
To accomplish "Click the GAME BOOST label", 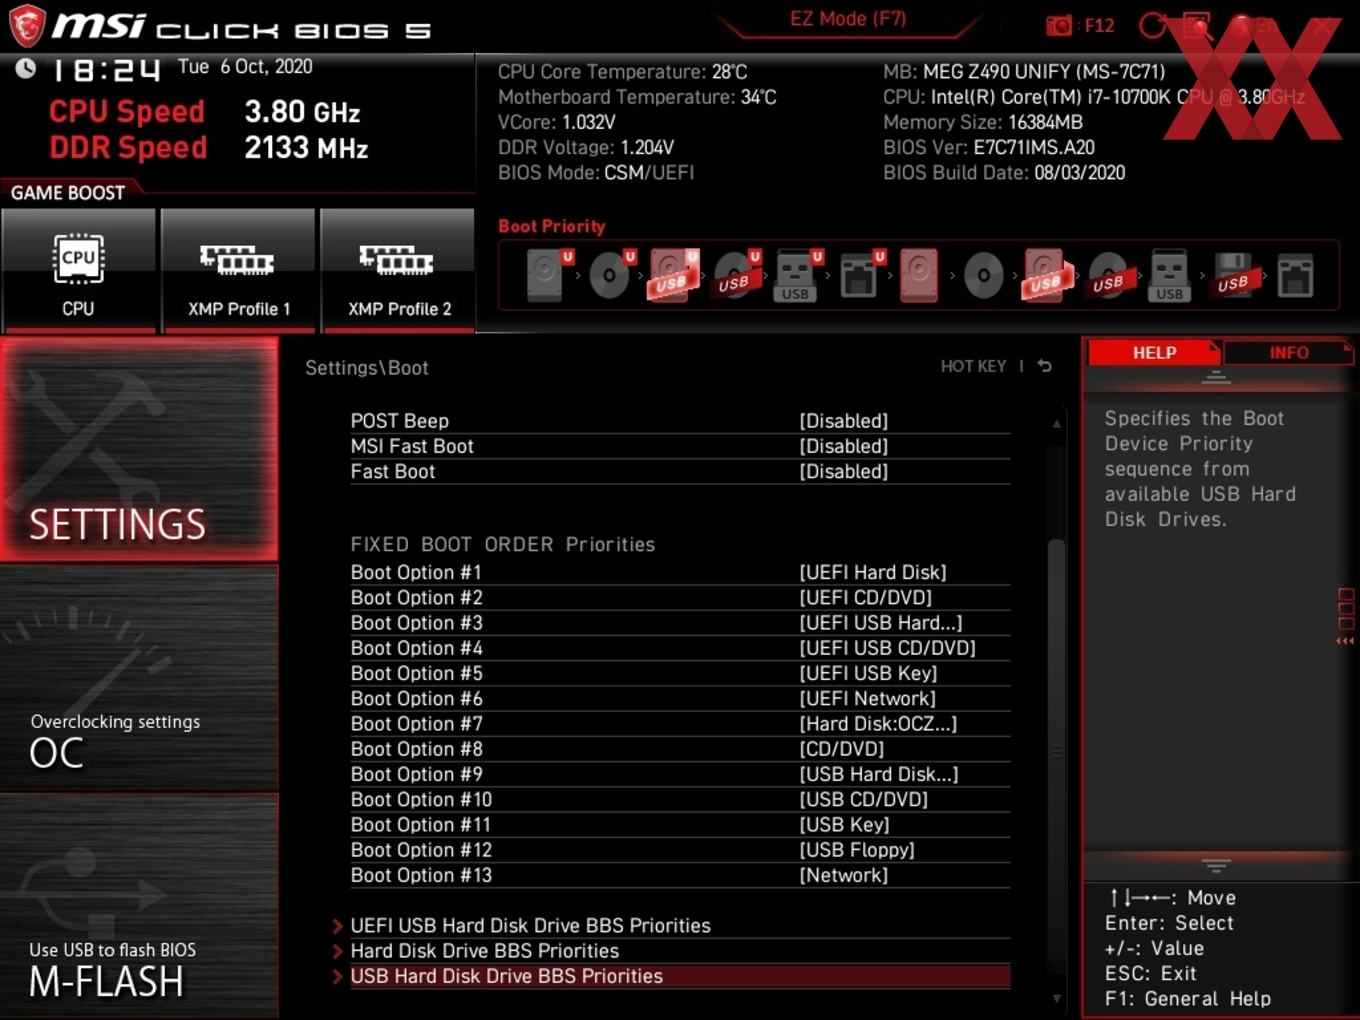I will pos(68,193).
